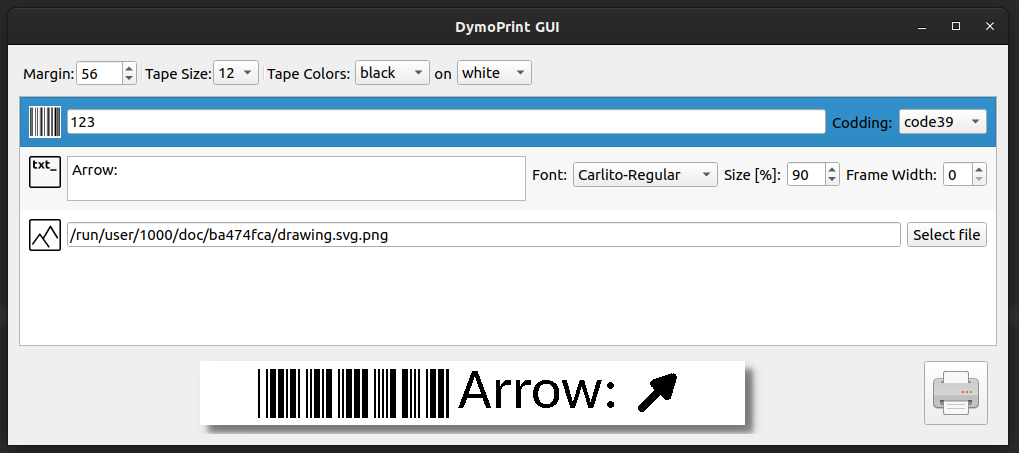The width and height of the screenshot is (1019, 453).
Task: Click the image row mountain icon
Action: (x=45, y=235)
